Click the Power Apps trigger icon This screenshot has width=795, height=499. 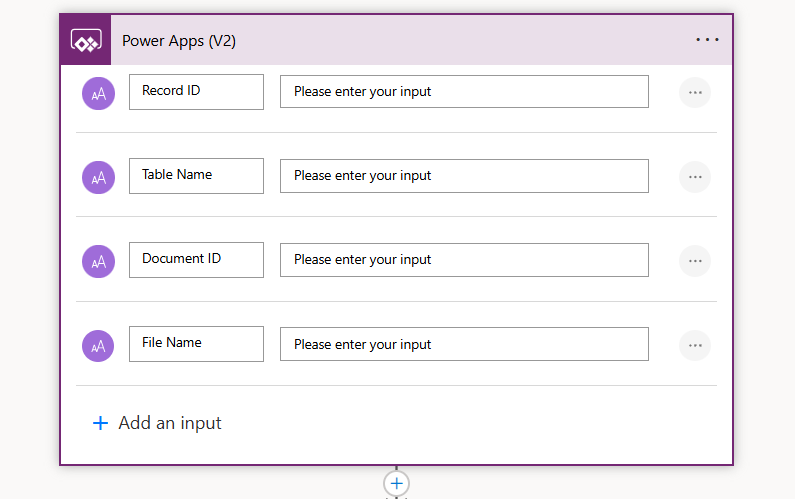[x=86, y=40]
